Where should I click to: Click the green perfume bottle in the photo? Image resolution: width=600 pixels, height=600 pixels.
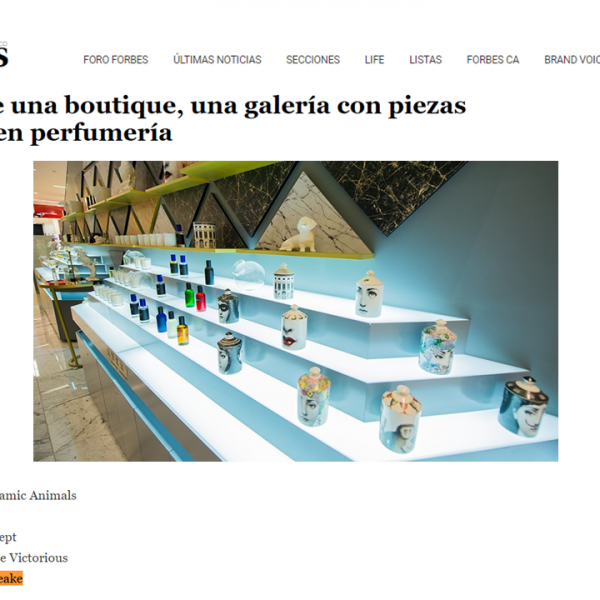pyautogui.click(x=189, y=295)
